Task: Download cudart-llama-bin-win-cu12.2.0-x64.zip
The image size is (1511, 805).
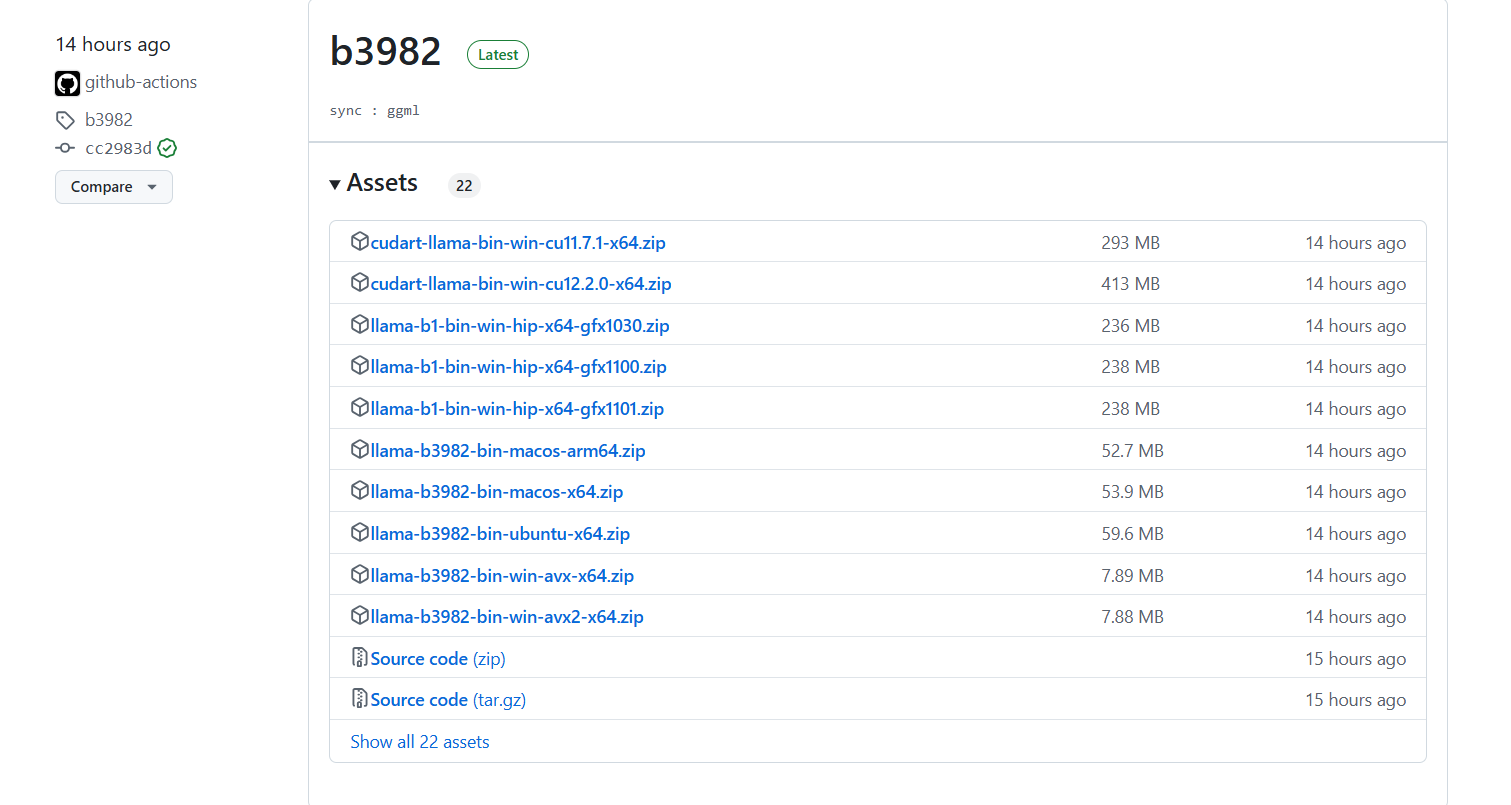Action: (521, 284)
